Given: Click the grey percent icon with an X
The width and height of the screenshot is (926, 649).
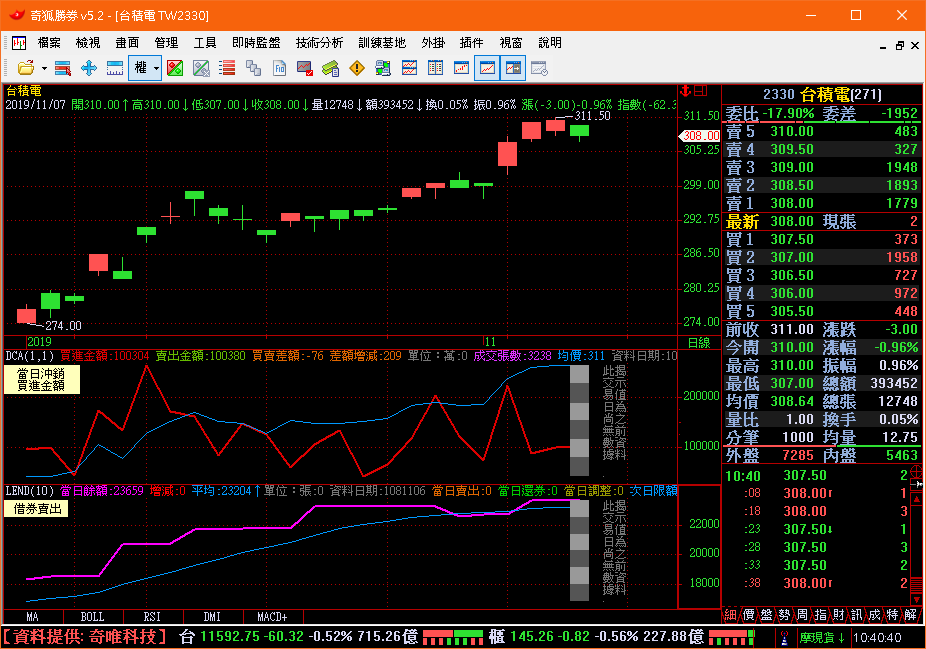Looking at the screenshot, I should point(201,68).
